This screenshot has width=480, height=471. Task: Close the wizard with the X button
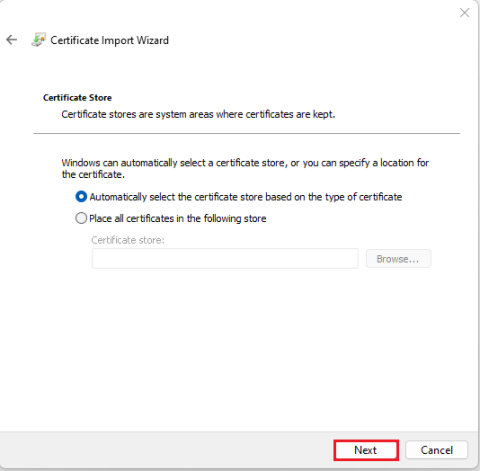464,13
